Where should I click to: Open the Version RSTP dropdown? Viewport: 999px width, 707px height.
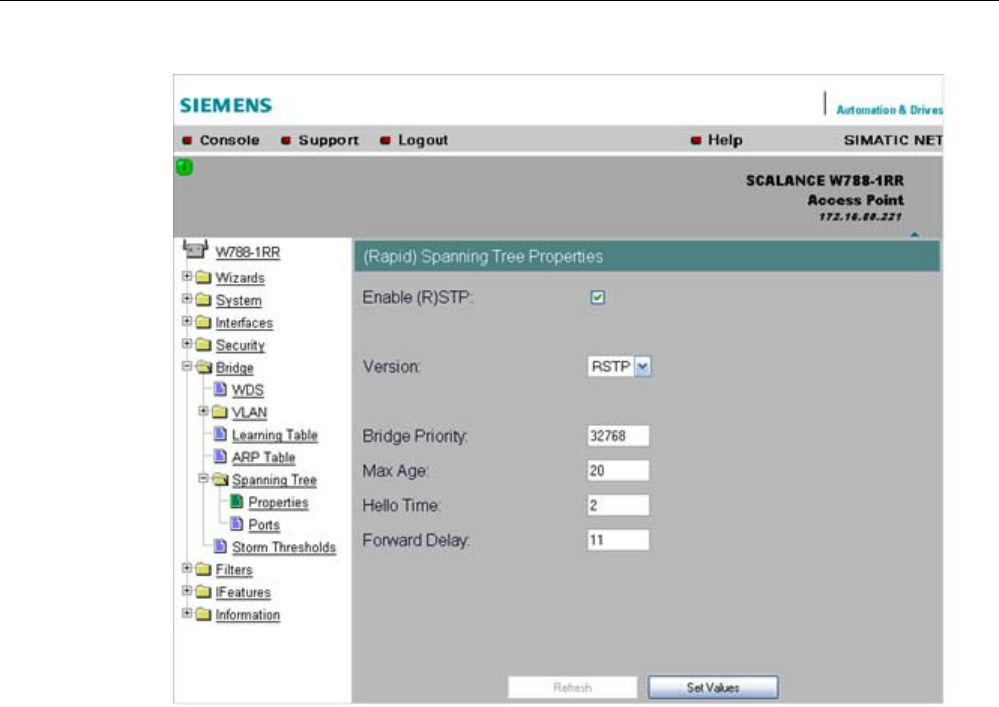pyautogui.click(x=642, y=366)
